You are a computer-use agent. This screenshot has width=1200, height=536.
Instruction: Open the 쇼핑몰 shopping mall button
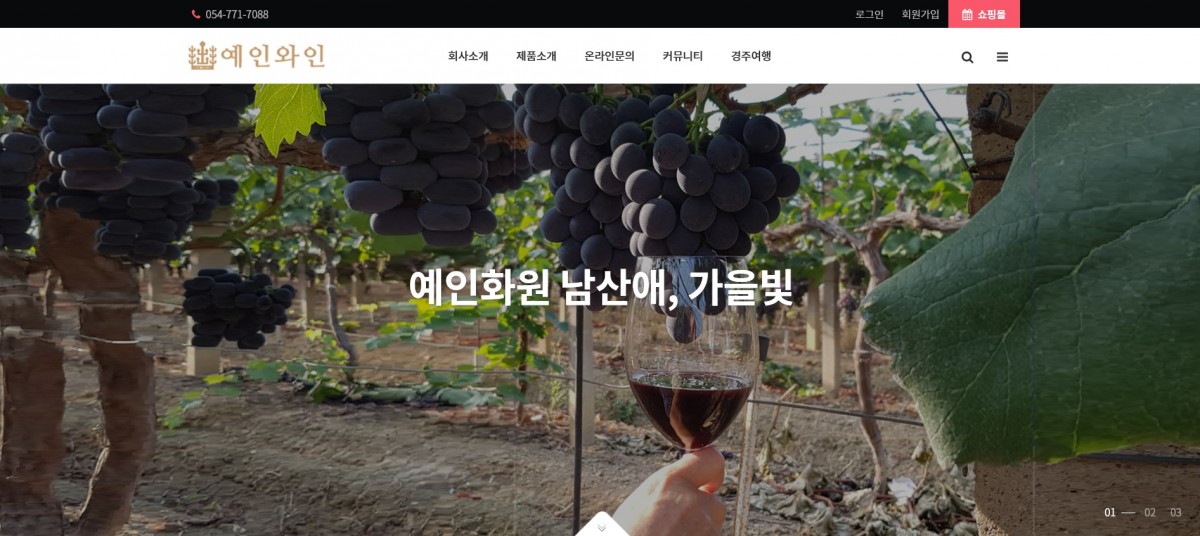[x=984, y=14]
